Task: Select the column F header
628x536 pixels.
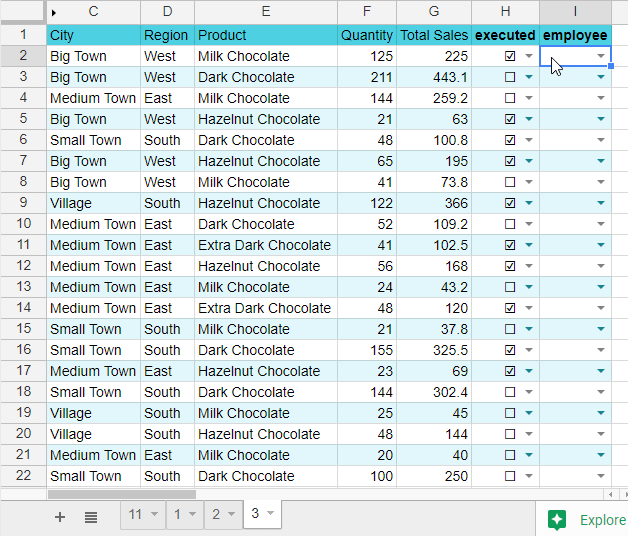Action: tap(366, 12)
